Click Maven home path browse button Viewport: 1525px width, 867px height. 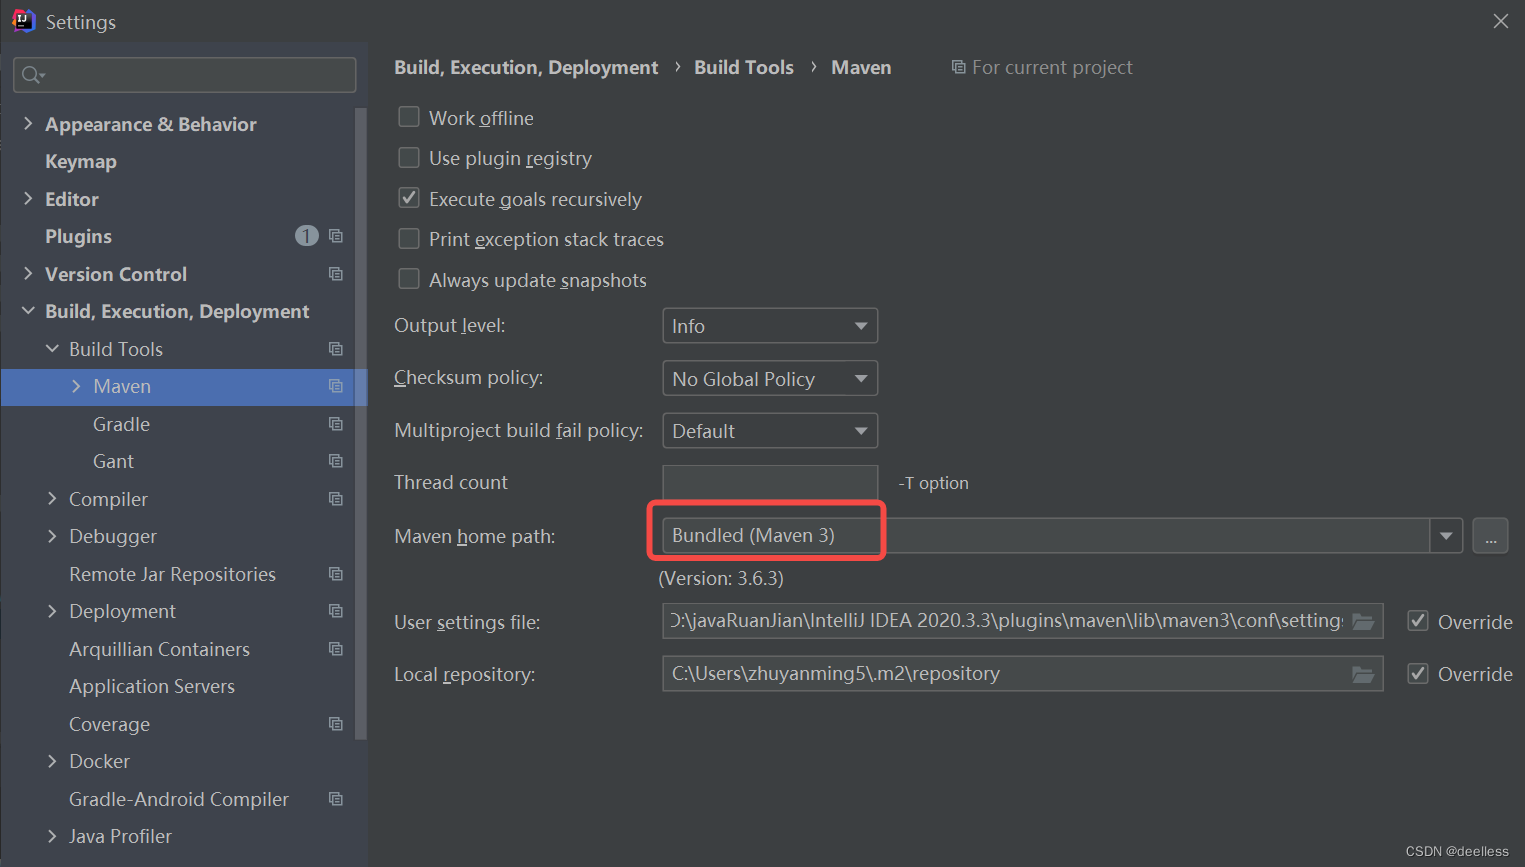(1490, 536)
